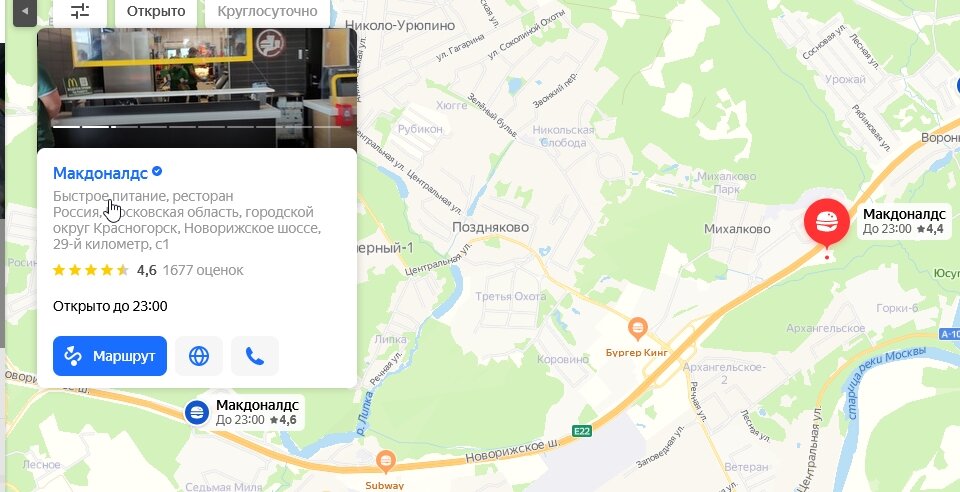The width and height of the screenshot is (960, 492).
Task: Click the phone call icon
Action: [x=255, y=356]
